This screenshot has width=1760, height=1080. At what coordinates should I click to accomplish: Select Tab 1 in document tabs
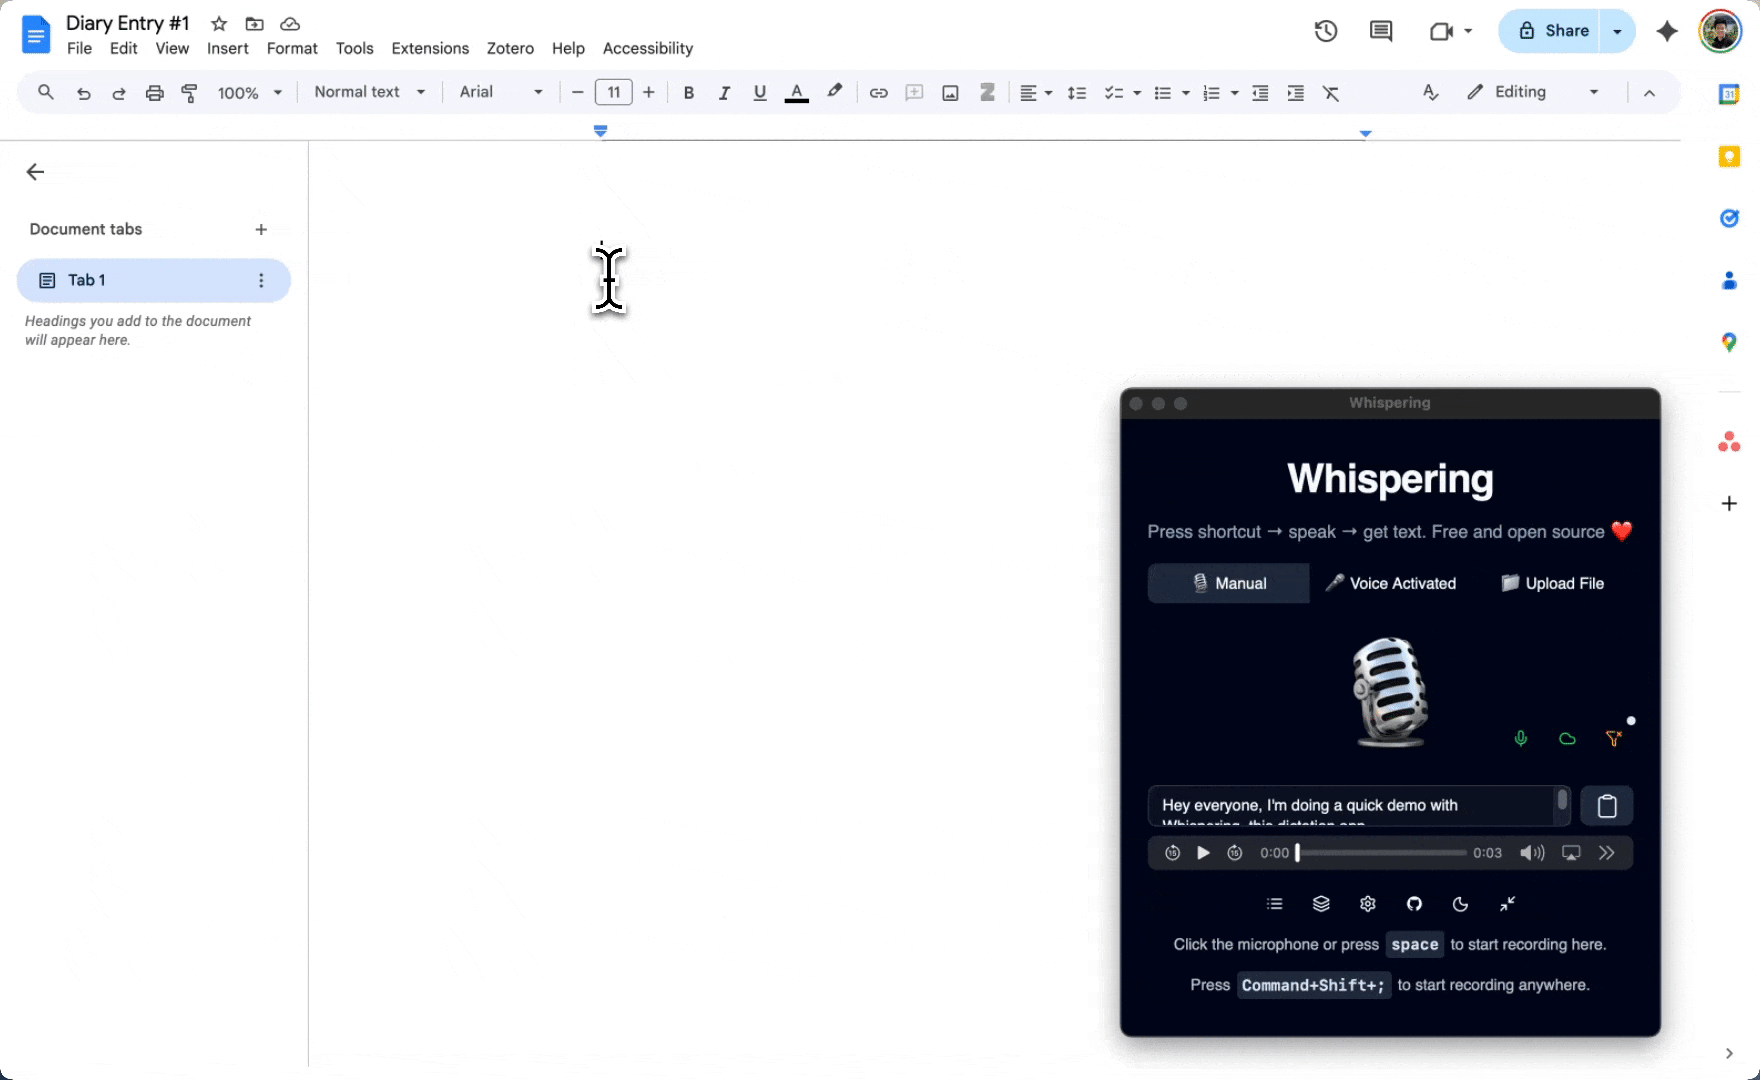(154, 280)
